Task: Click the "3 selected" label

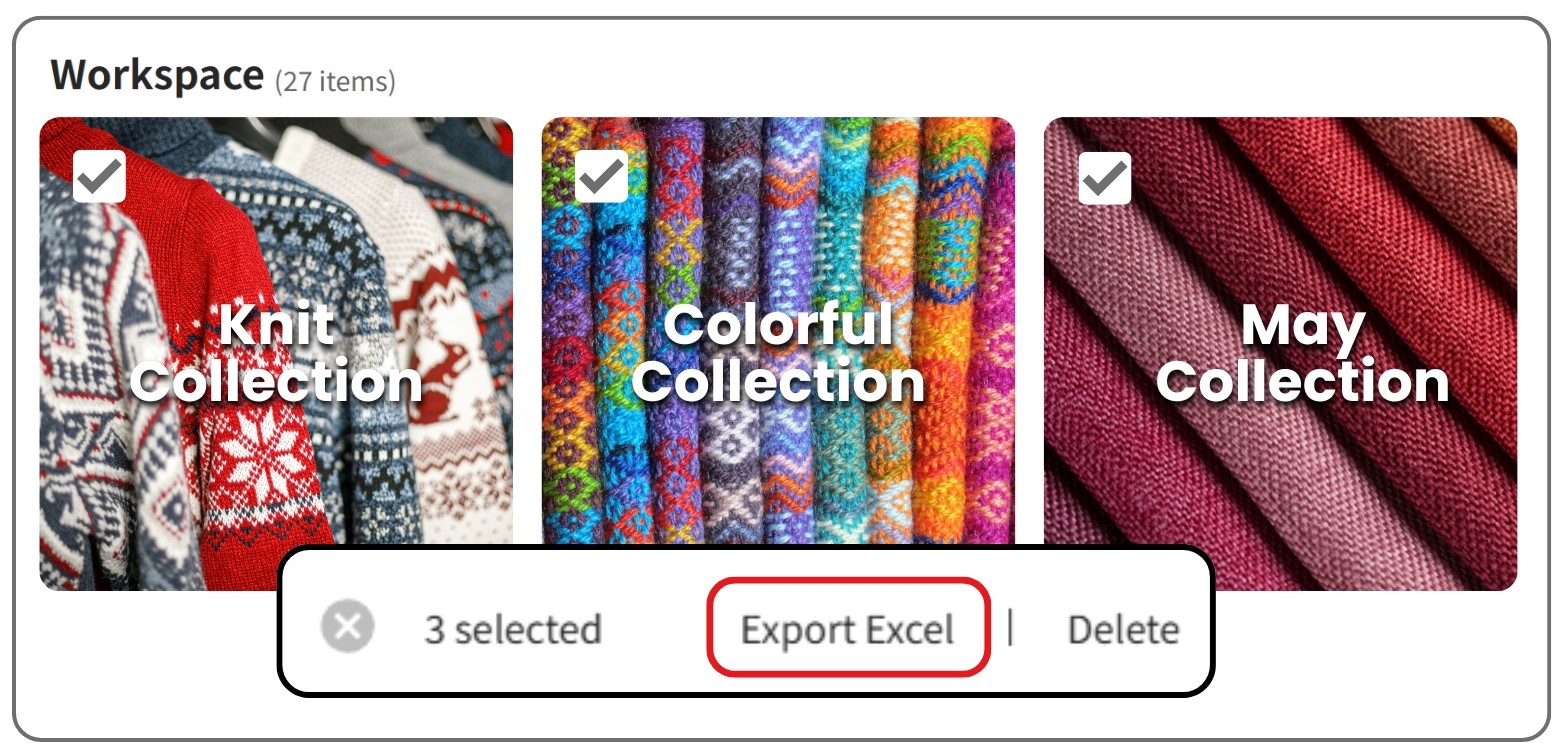Action: click(x=513, y=630)
